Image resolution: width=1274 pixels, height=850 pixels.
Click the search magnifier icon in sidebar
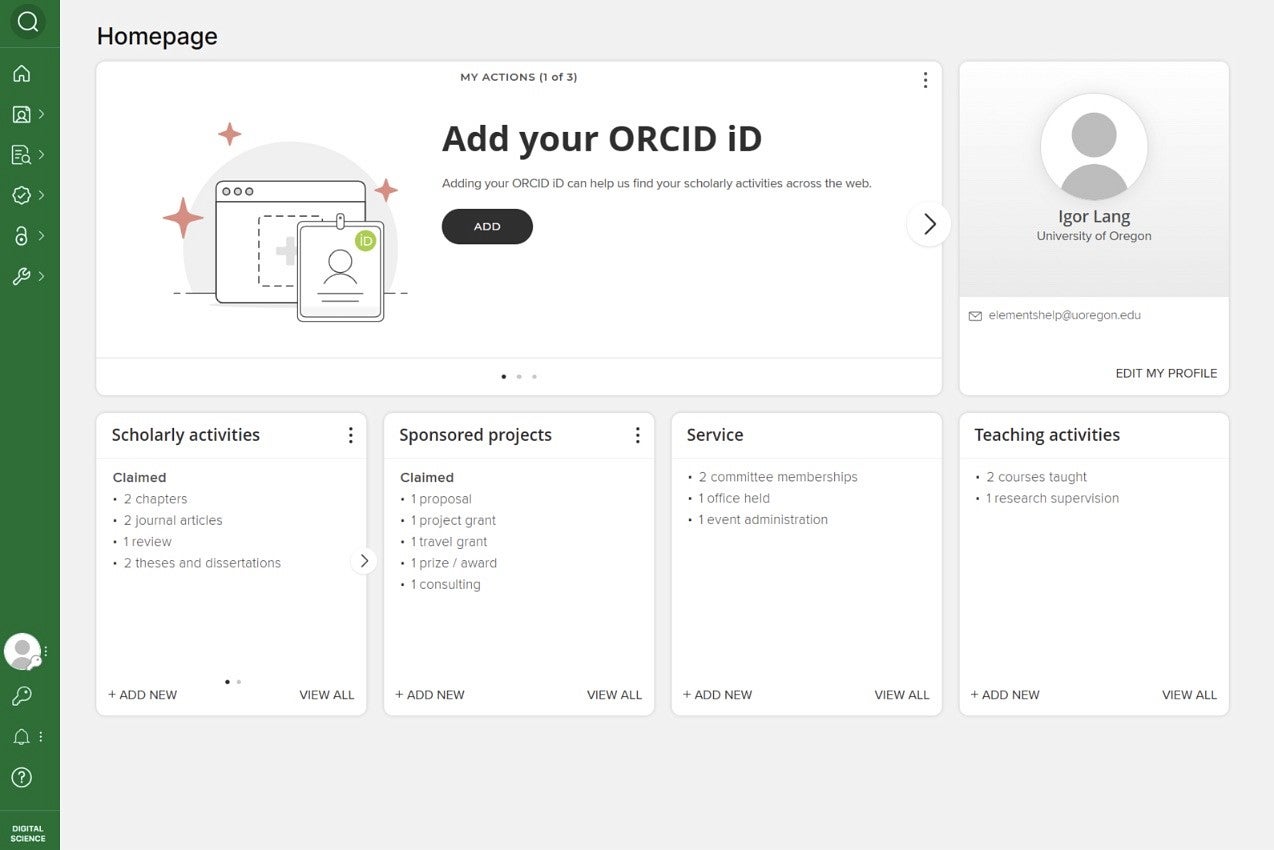tap(28, 22)
